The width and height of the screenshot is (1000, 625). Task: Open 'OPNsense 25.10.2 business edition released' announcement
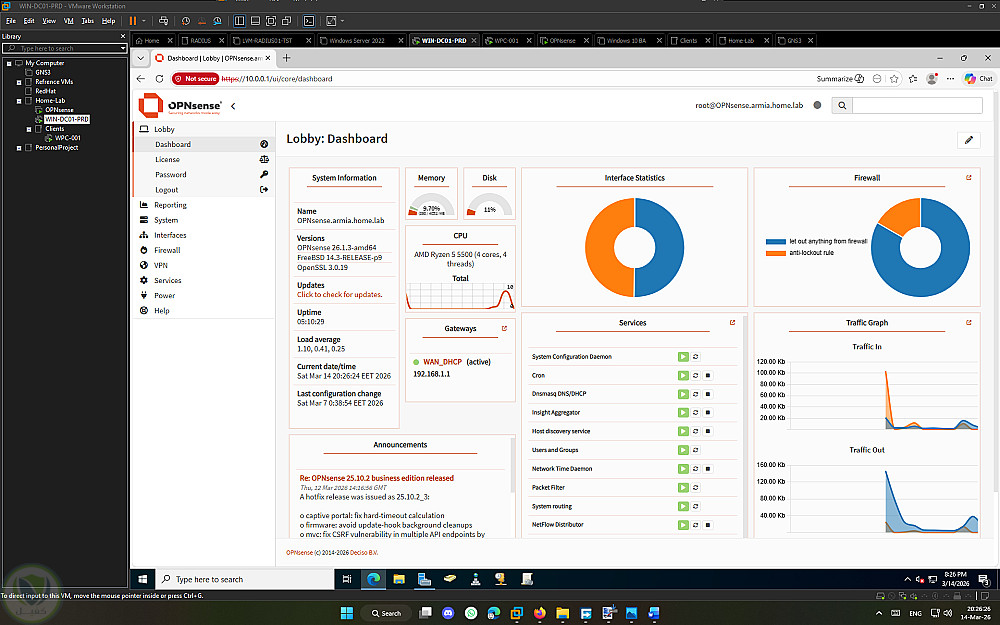pos(376,478)
